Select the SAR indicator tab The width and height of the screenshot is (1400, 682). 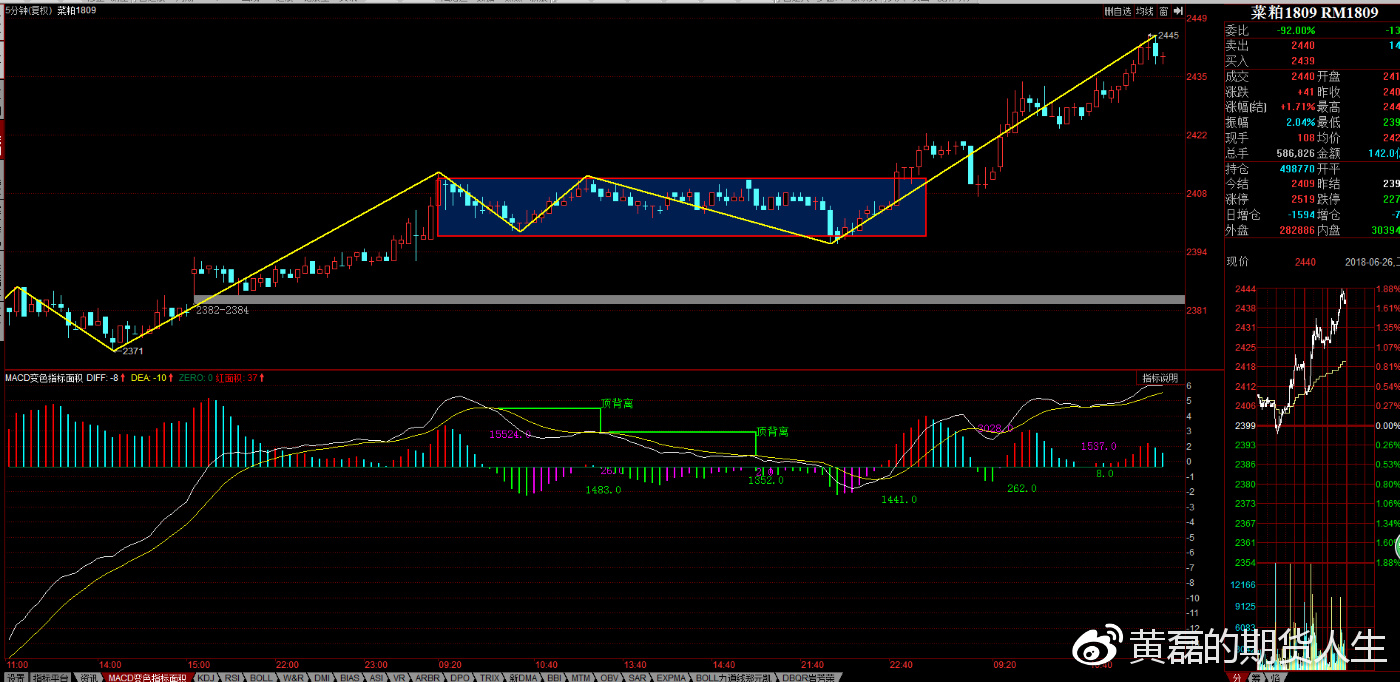point(637,677)
